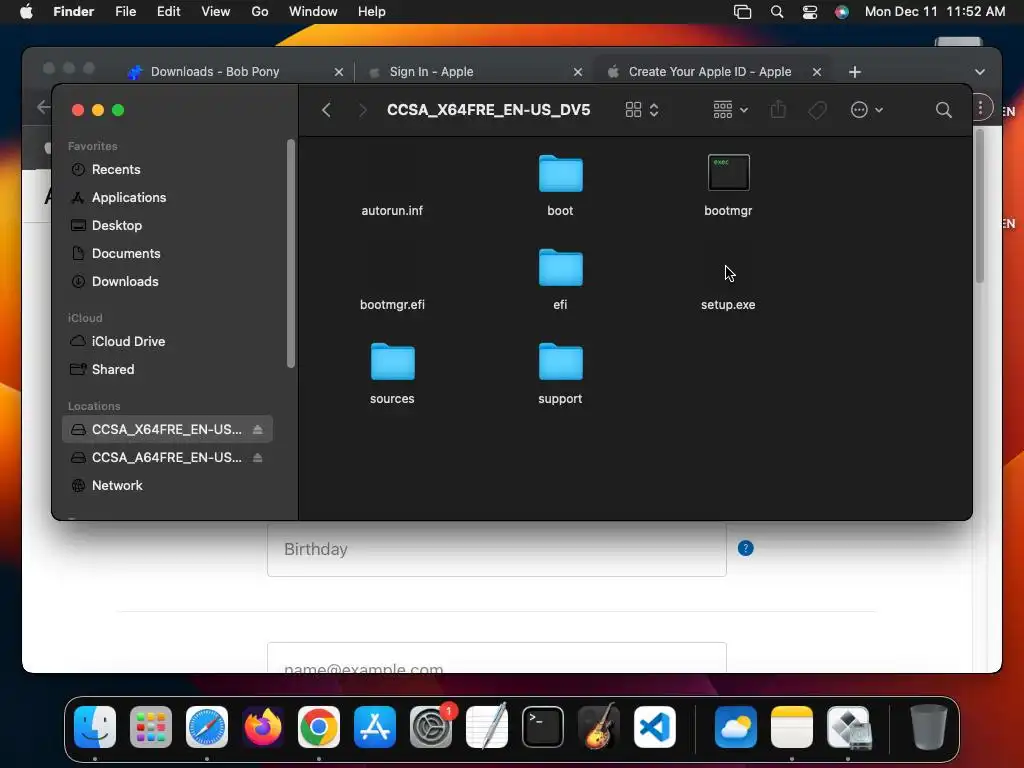Select the bootmgr exec file icon

pyautogui.click(x=728, y=173)
